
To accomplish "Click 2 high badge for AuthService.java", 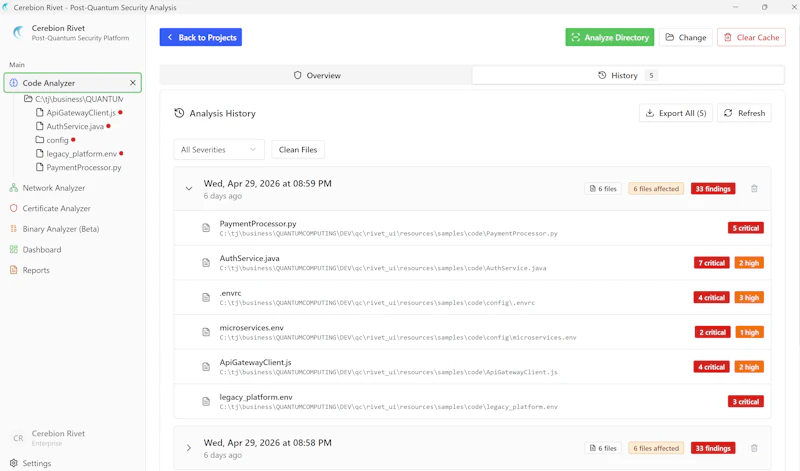I will tap(748, 263).
